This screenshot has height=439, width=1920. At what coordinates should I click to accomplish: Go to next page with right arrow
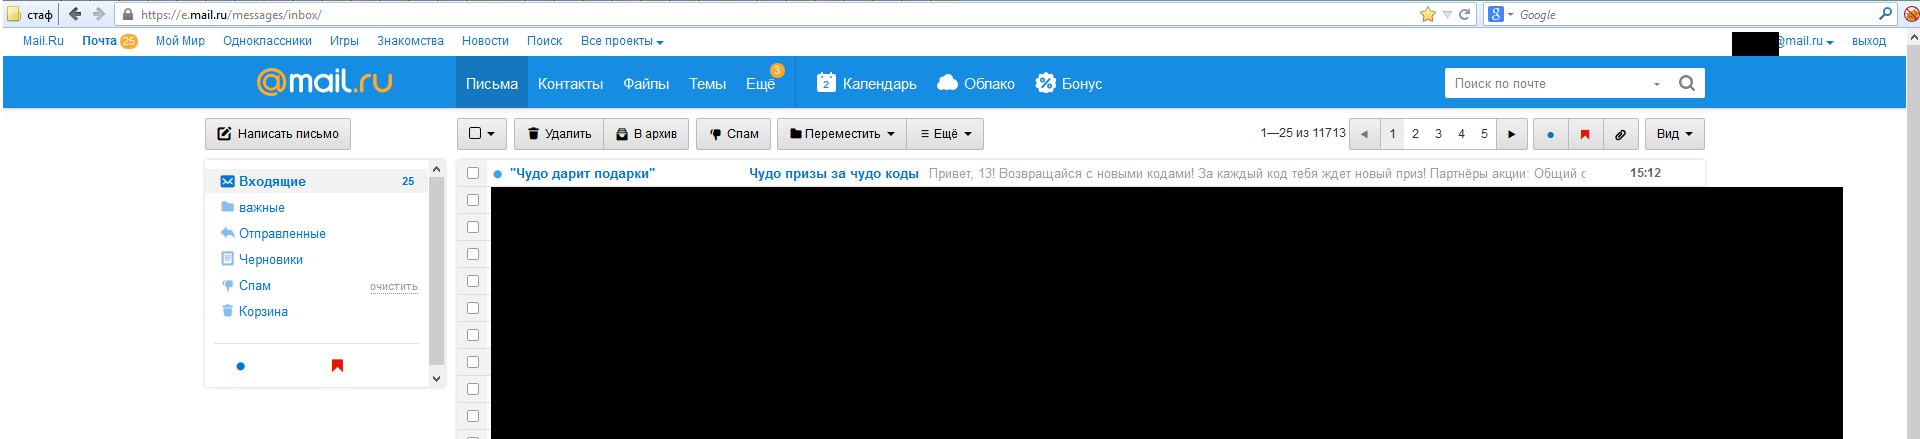tap(1511, 134)
